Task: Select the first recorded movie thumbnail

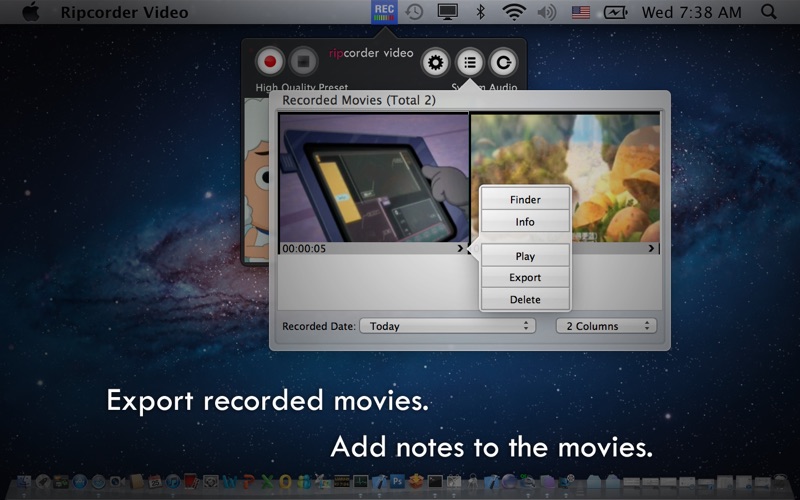Action: point(373,176)
